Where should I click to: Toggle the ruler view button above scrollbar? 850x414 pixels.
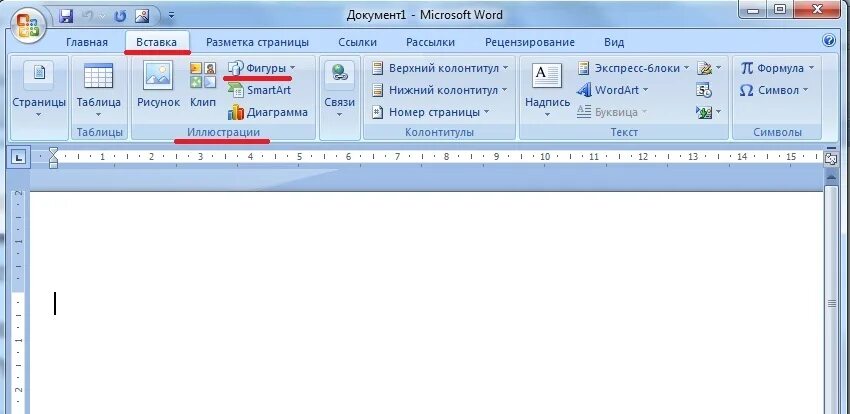coord(830,158)
